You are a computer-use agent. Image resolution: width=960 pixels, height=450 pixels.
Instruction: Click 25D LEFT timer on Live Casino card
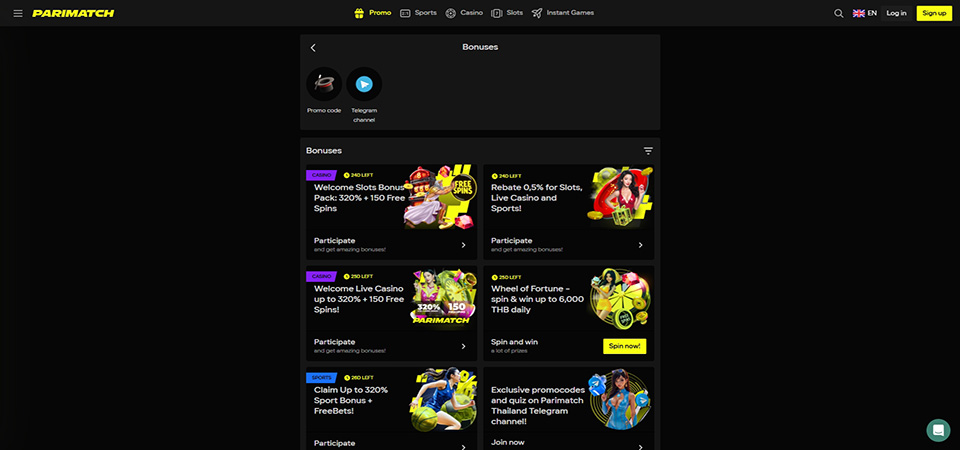tap(359, 276)
